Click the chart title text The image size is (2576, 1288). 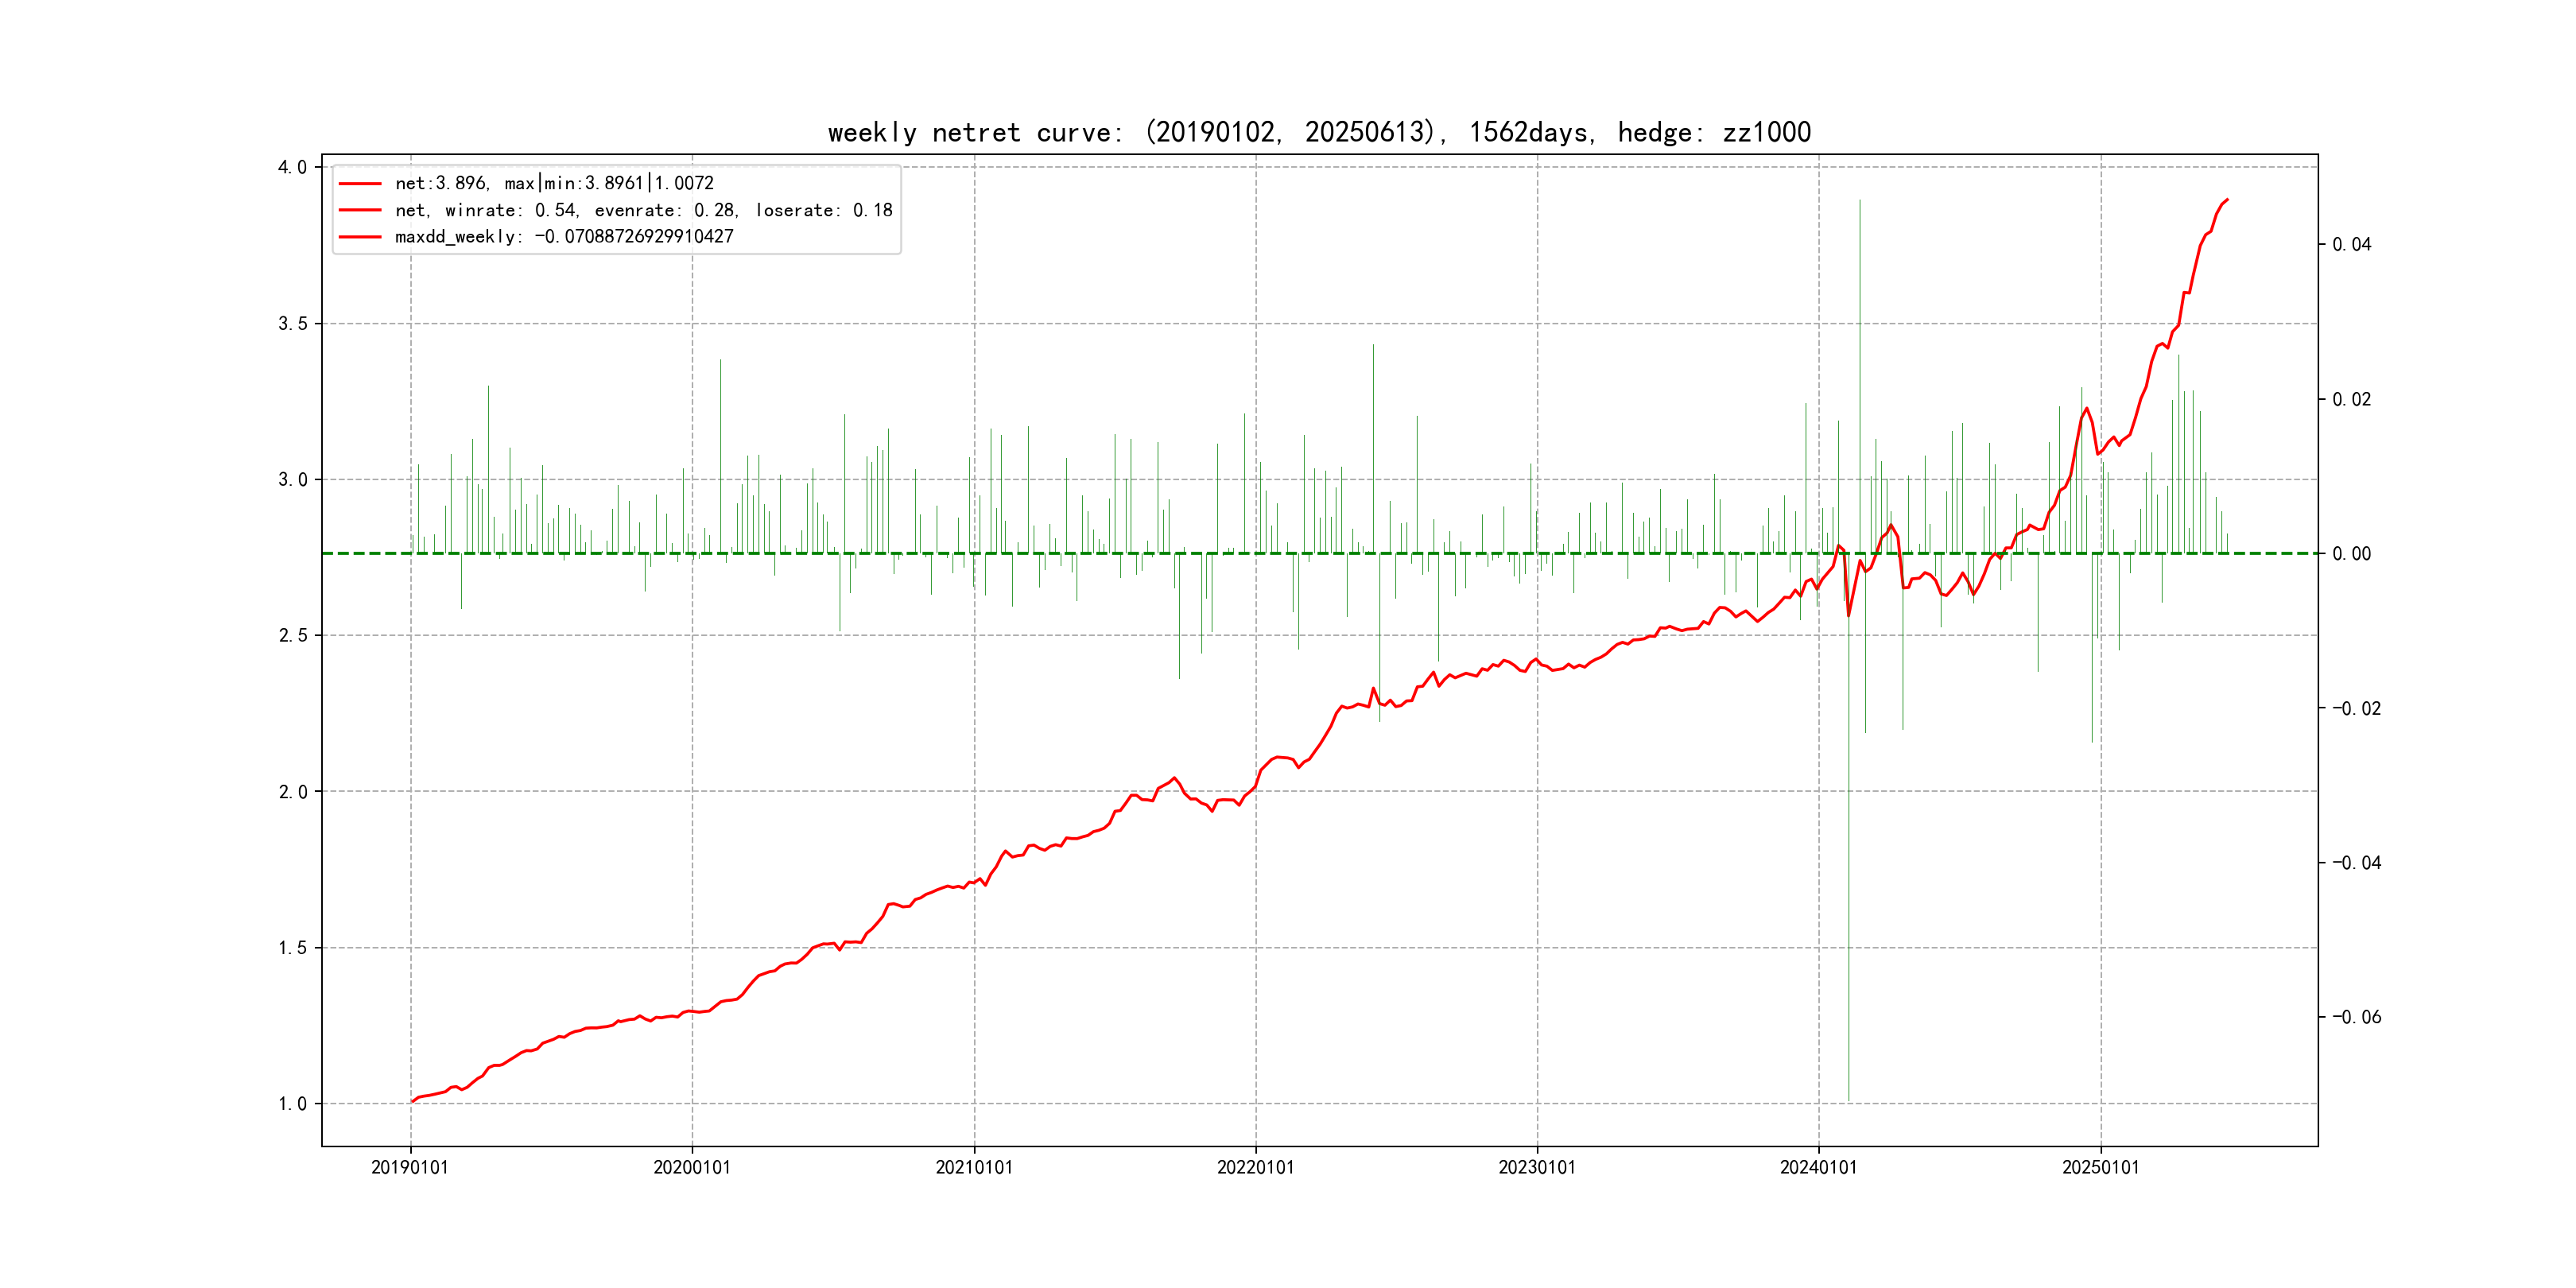(1319, 132)
